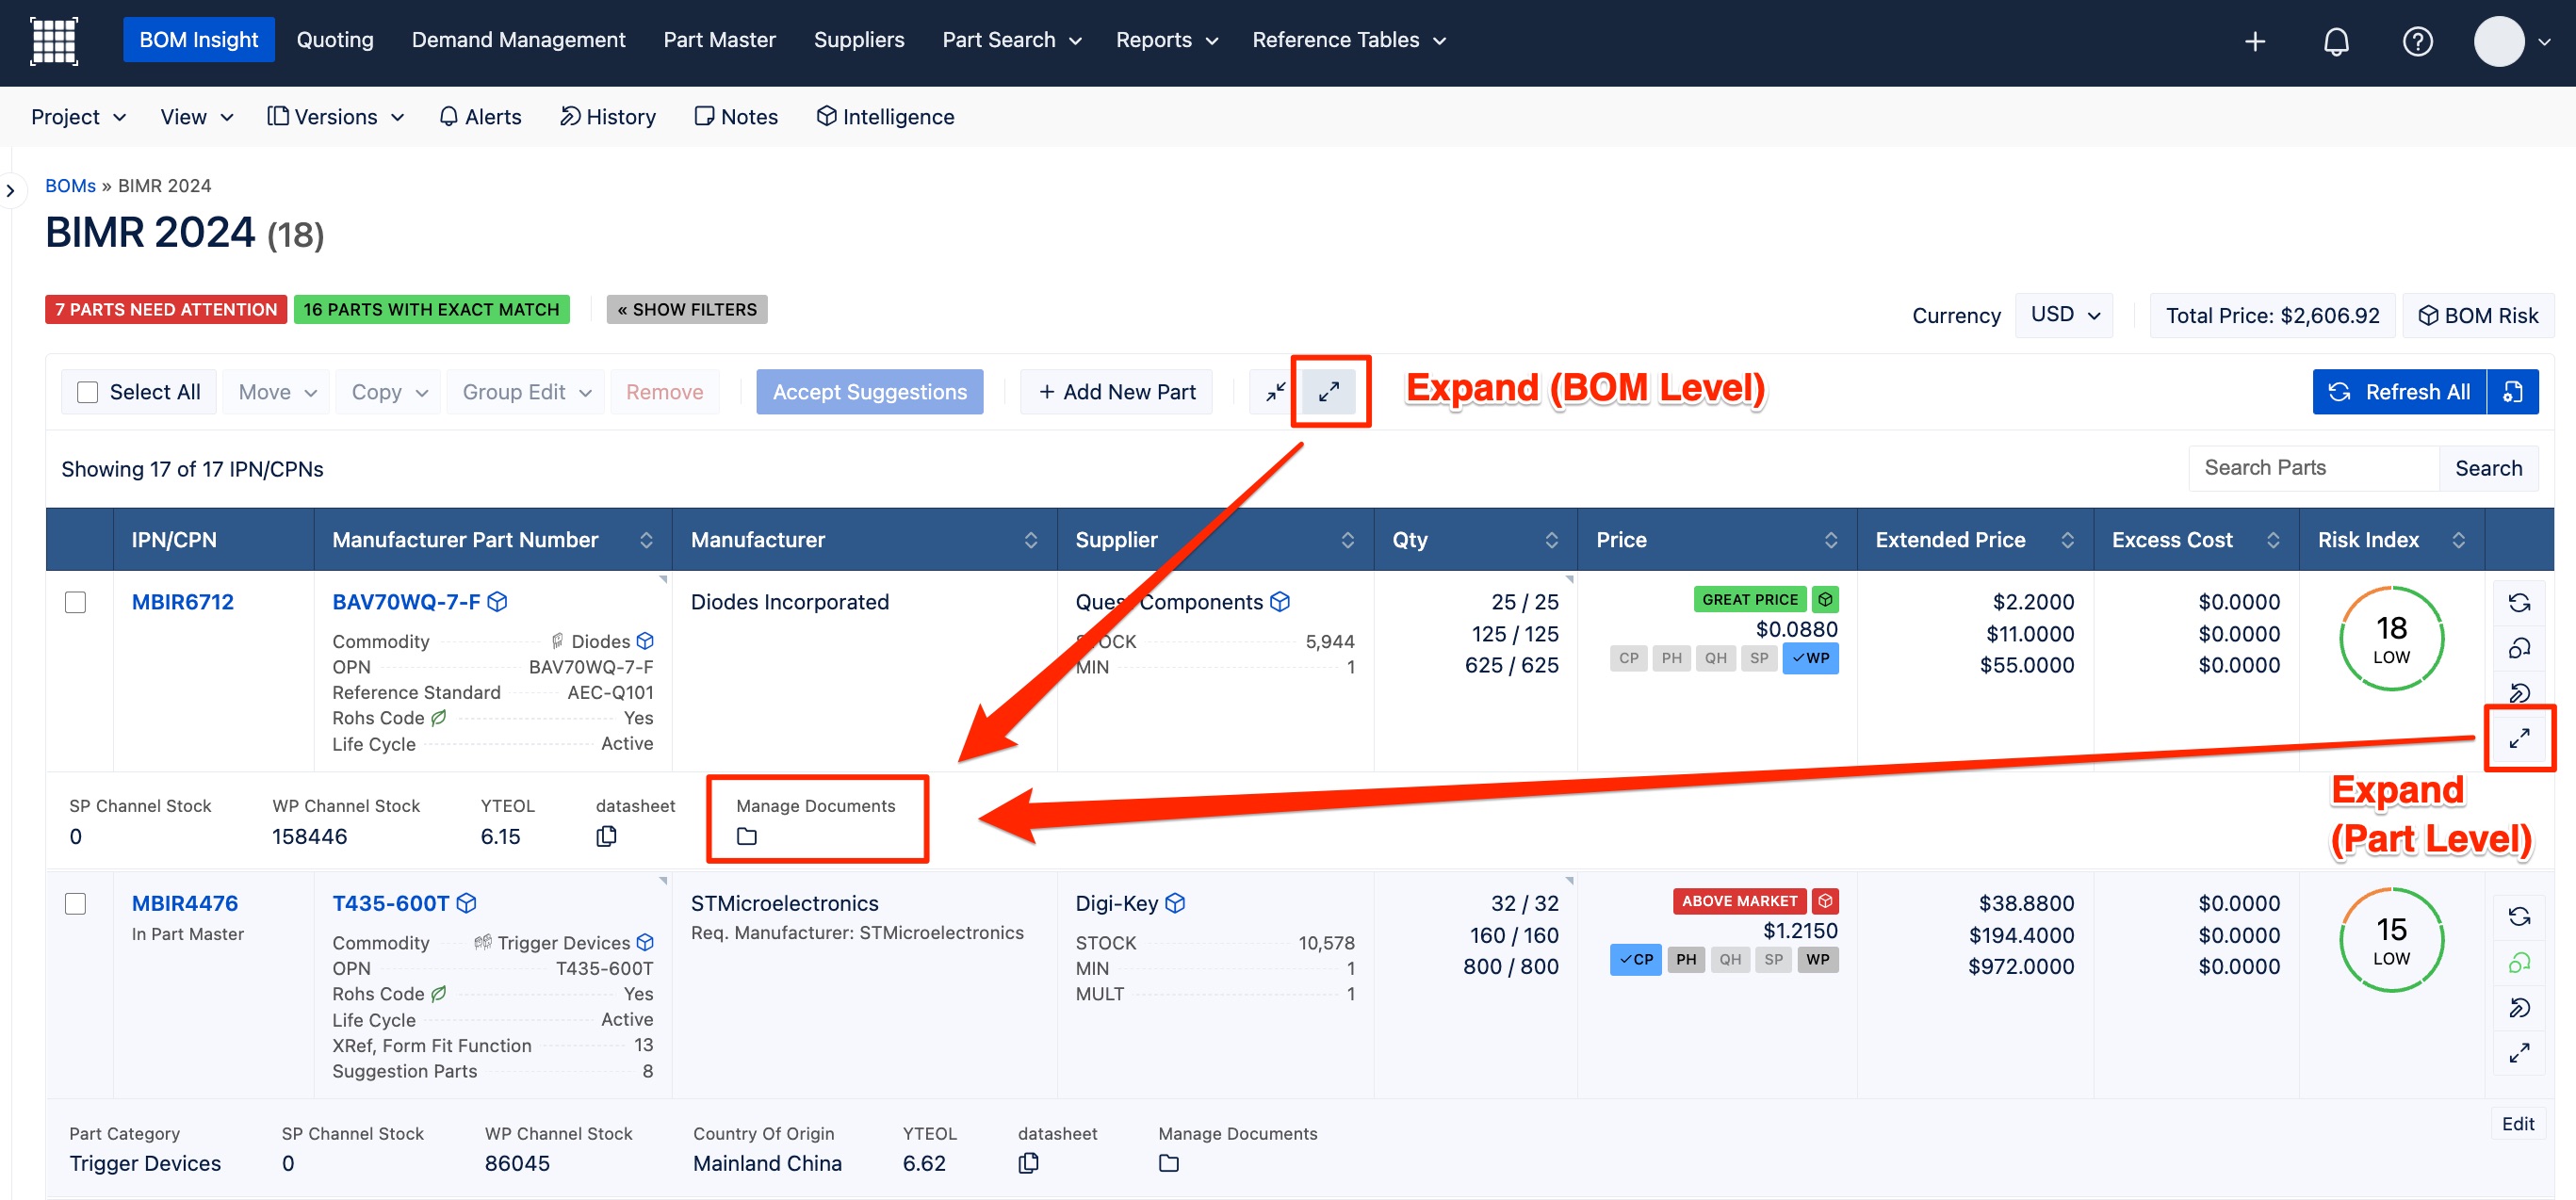Switch to the Quoting tab
Viewport: 2576px width, 1200px height.
335,40
